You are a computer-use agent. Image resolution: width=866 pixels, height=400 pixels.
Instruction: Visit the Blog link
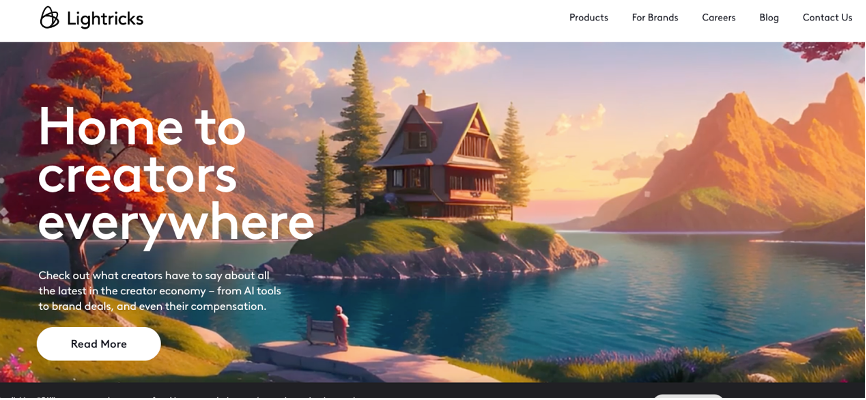[x=769, y=18]
